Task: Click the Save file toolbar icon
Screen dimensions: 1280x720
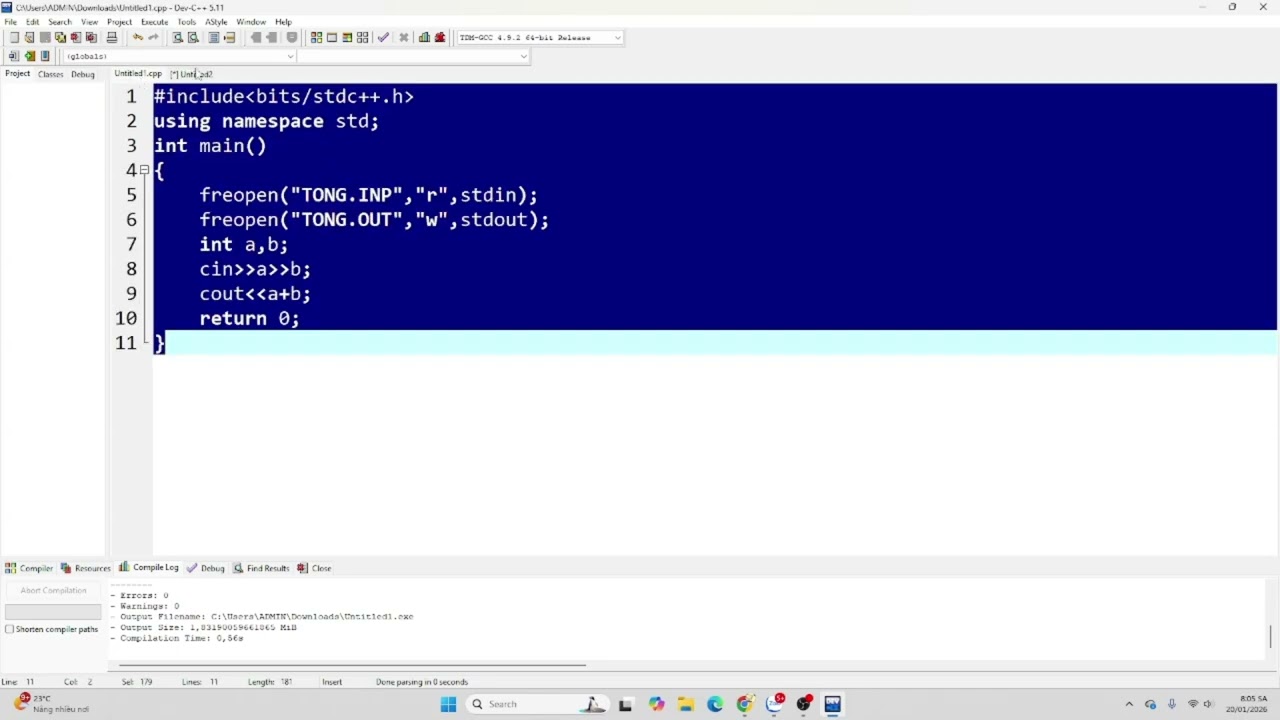Action: [45, 37]
